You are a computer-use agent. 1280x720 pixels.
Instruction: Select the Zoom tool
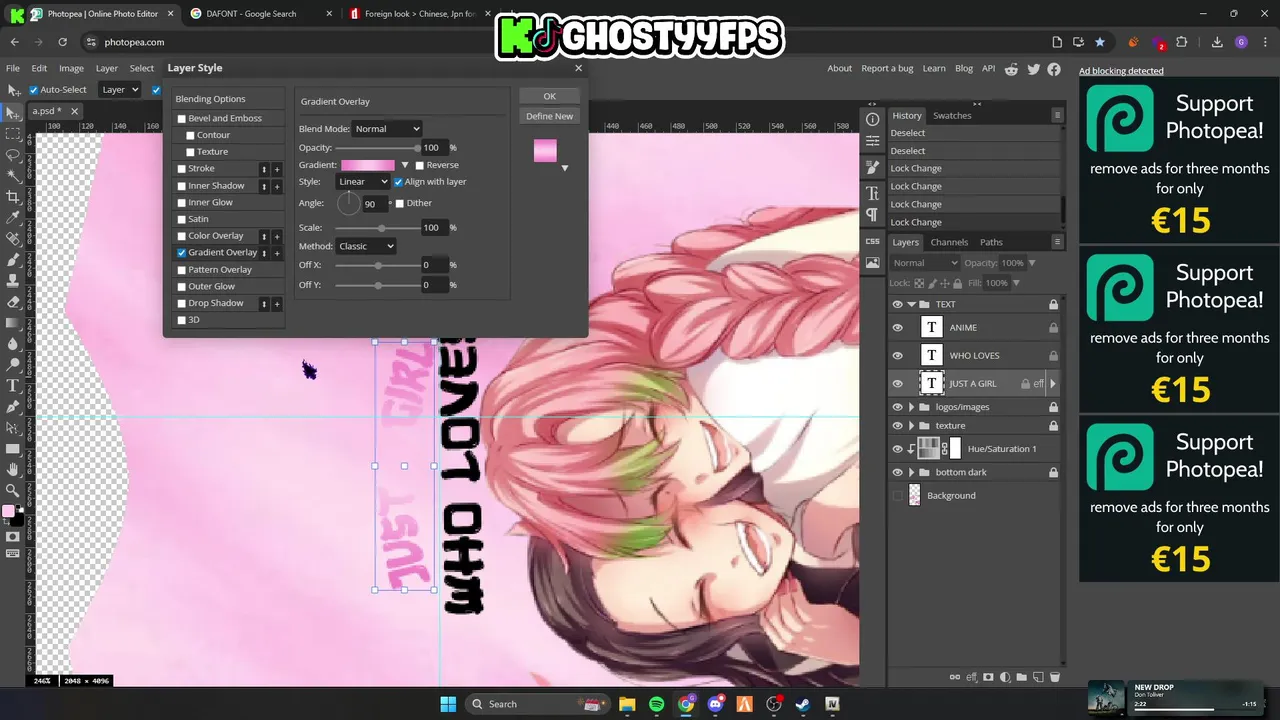point(13,490)
